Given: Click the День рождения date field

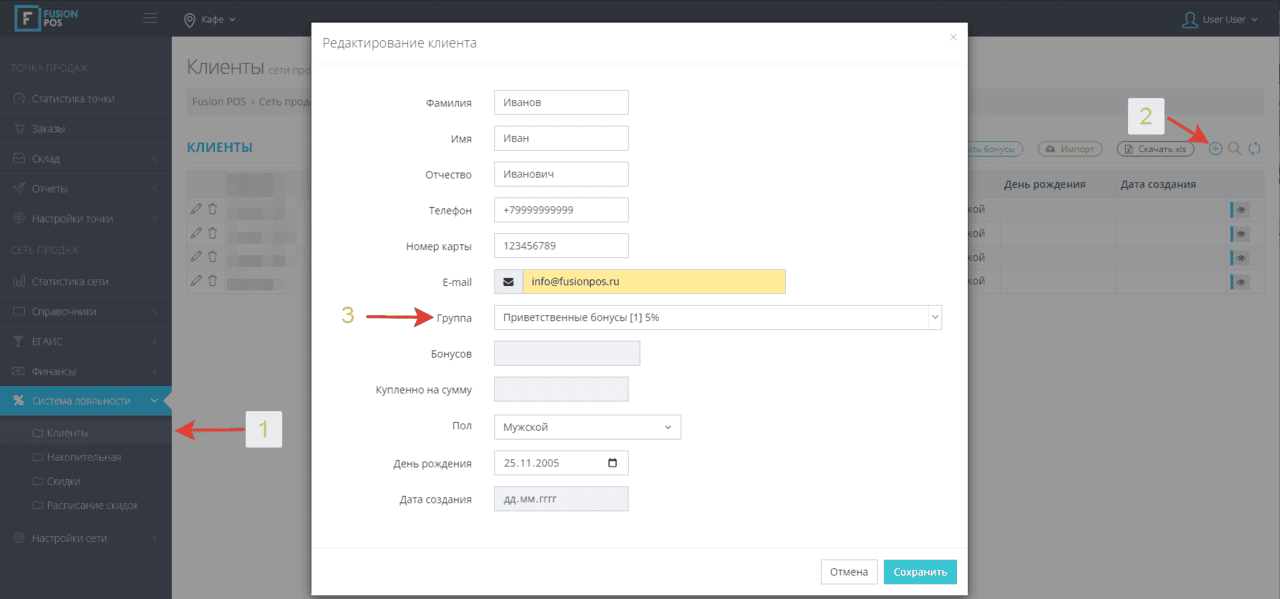Looking at the screenshot, I should pos(561,463).
